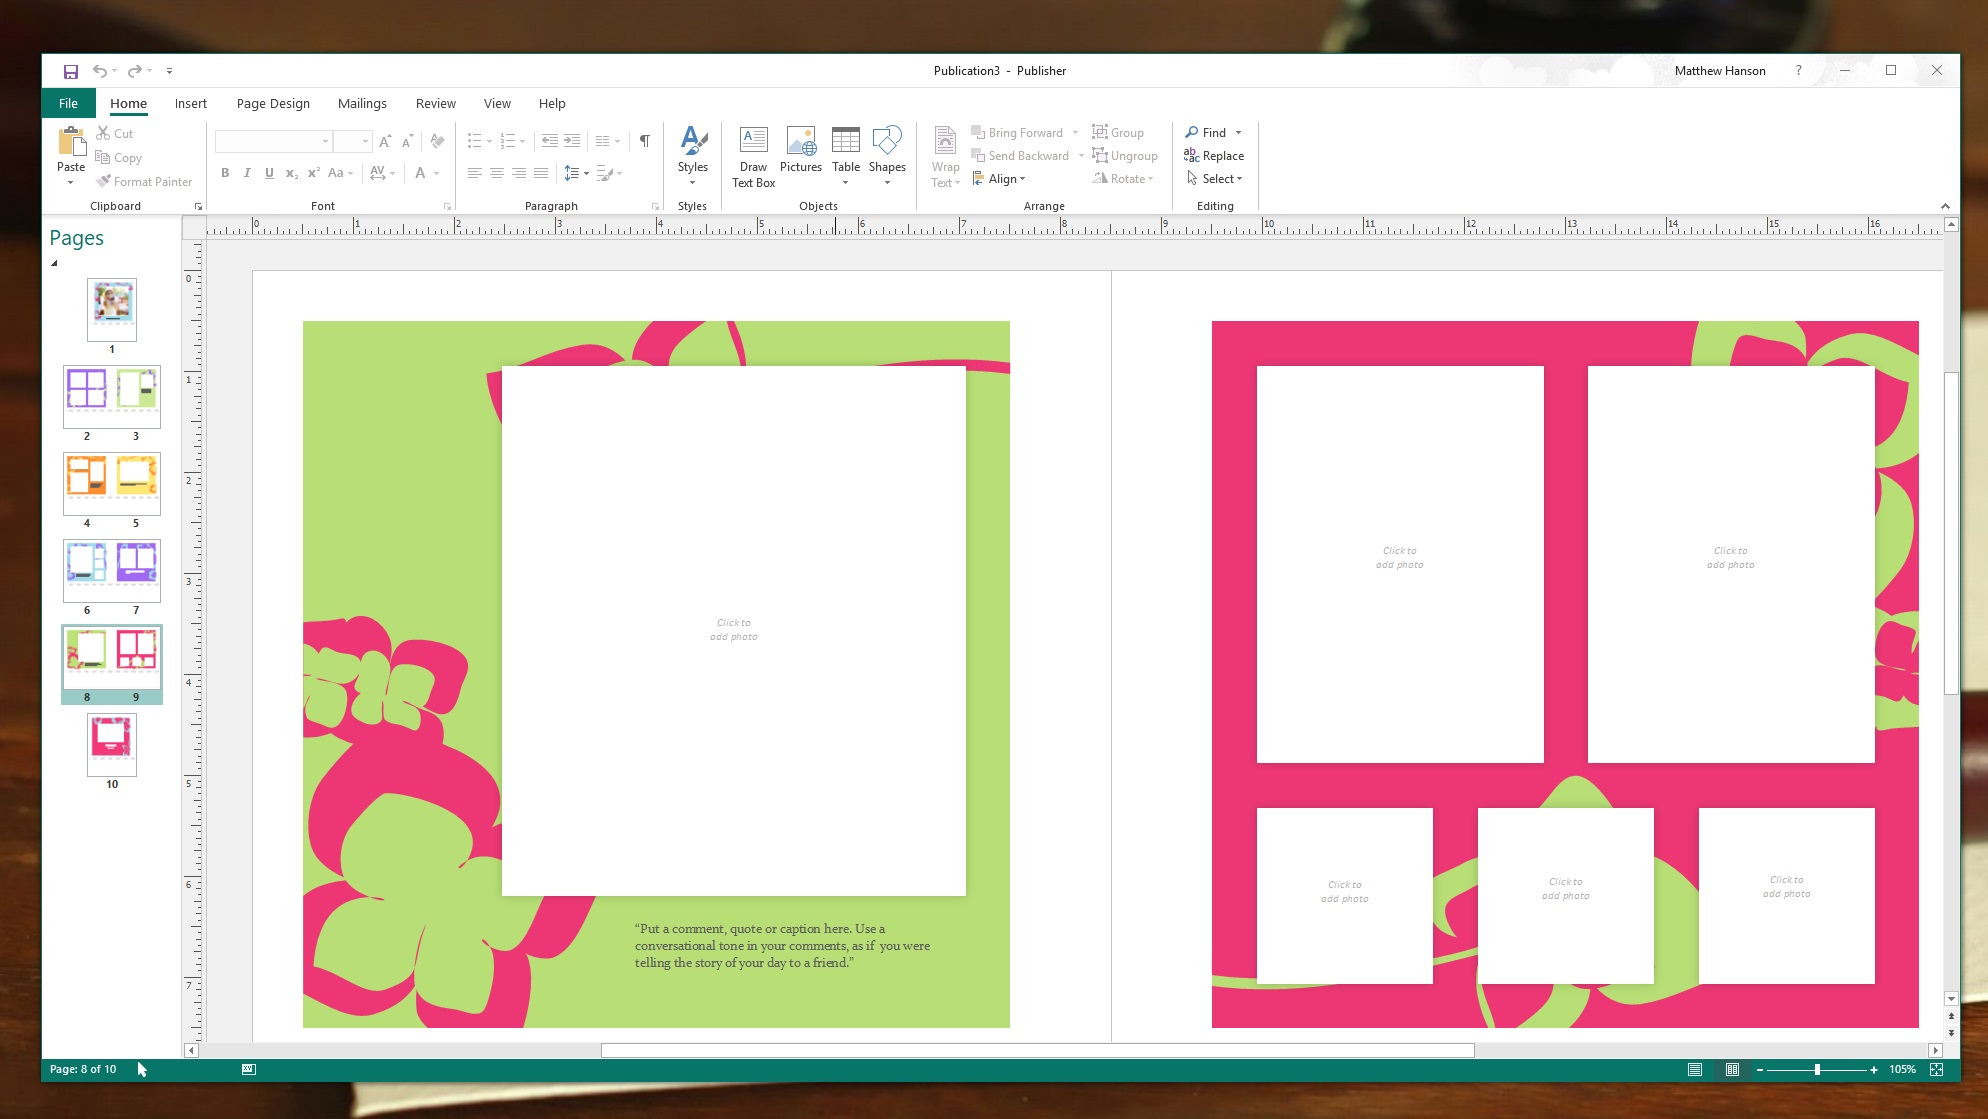This screenshot has width=1988, height=1119.
Task: Switch to two-page spread view
Action: coord(1732,1070)
